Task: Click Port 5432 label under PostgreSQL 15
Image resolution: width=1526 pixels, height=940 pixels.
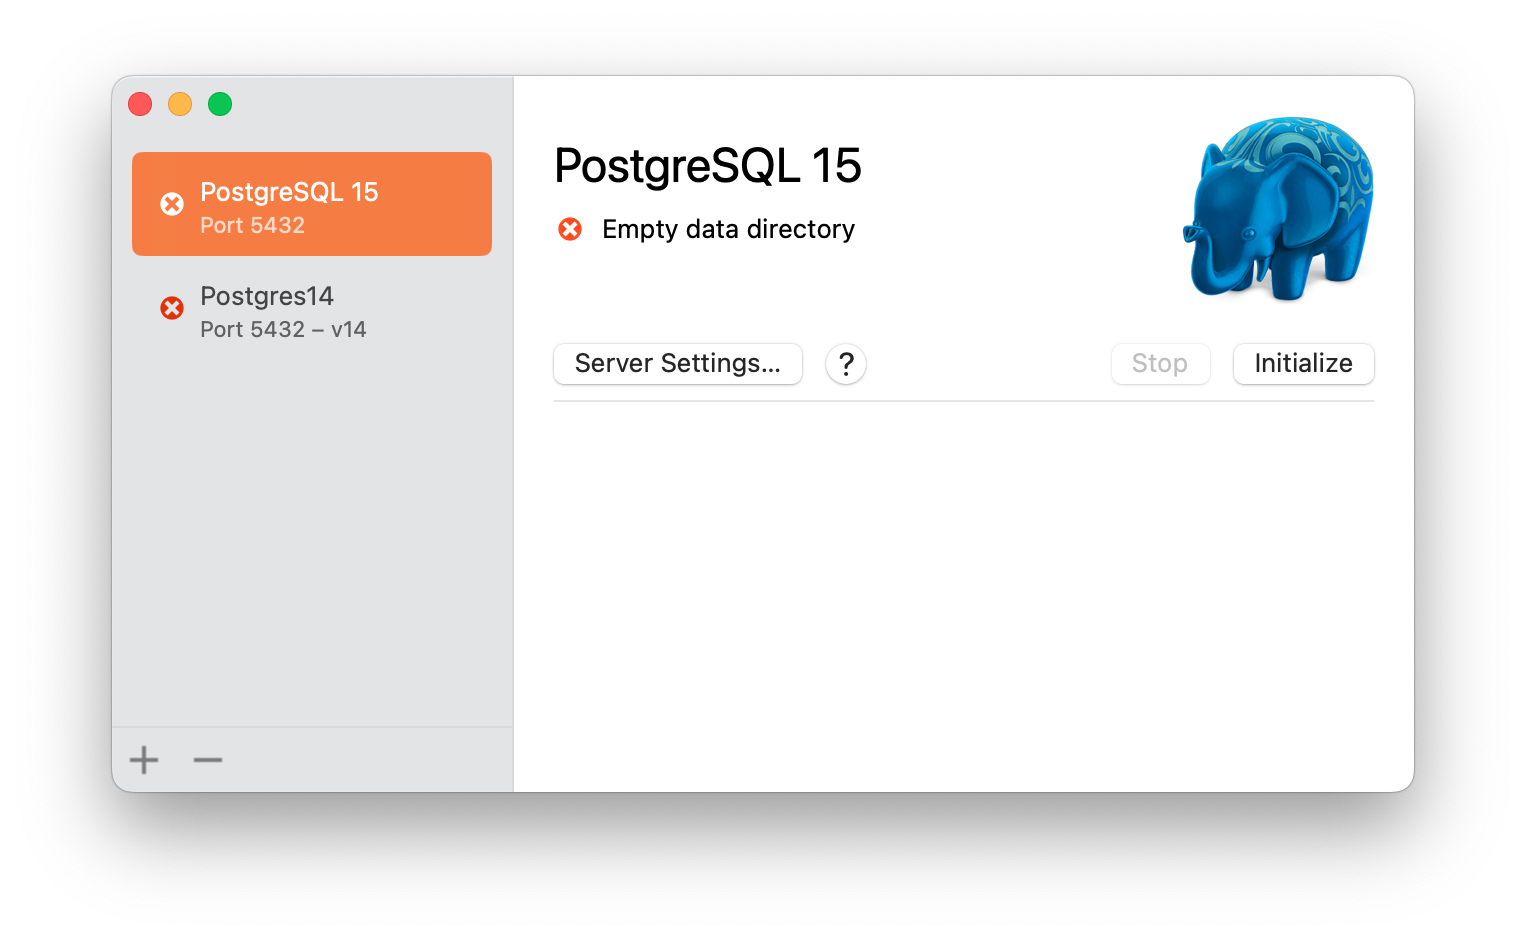Action: click(252, 226)
